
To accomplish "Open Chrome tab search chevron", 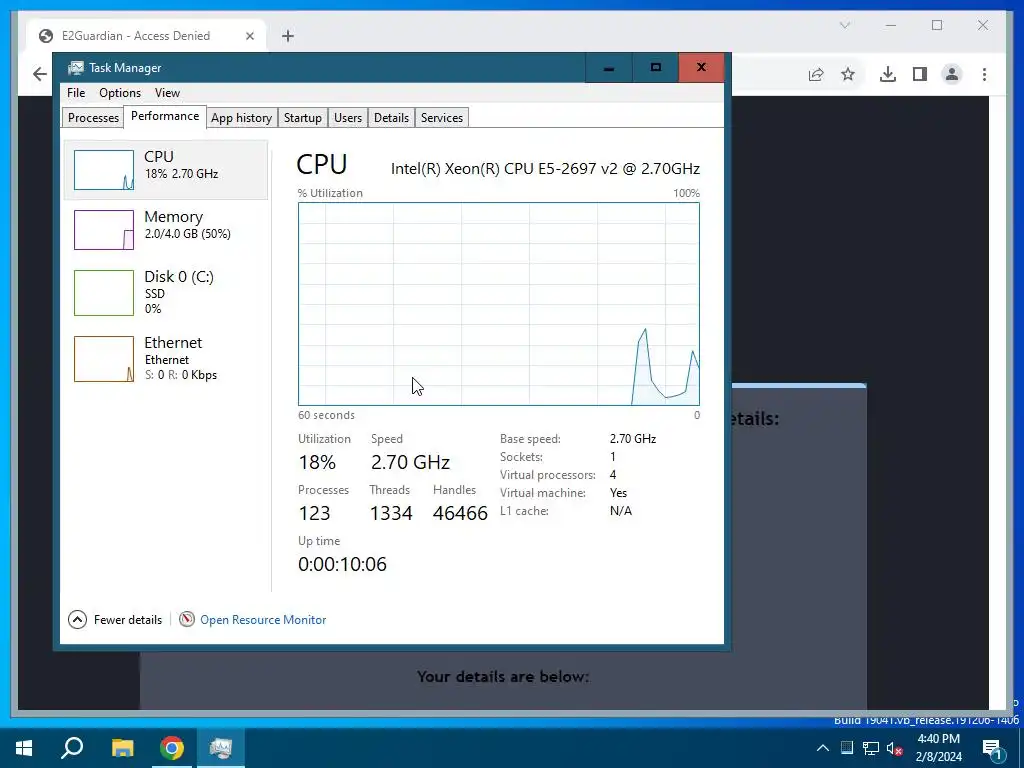I will 845,25.
